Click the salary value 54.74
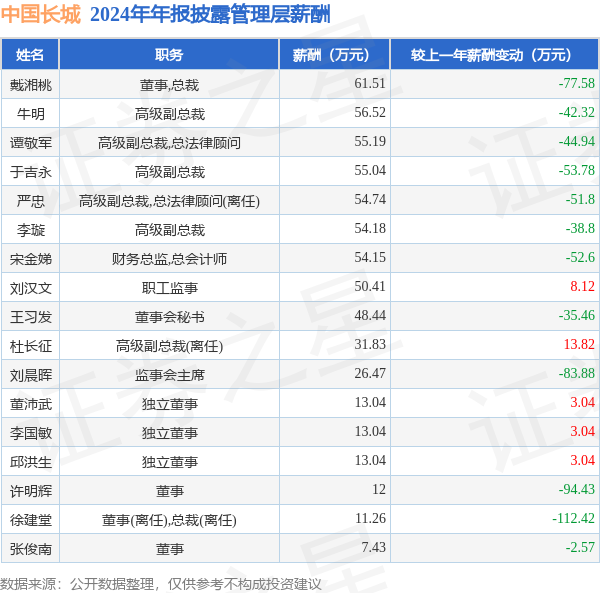 (370, 200)
